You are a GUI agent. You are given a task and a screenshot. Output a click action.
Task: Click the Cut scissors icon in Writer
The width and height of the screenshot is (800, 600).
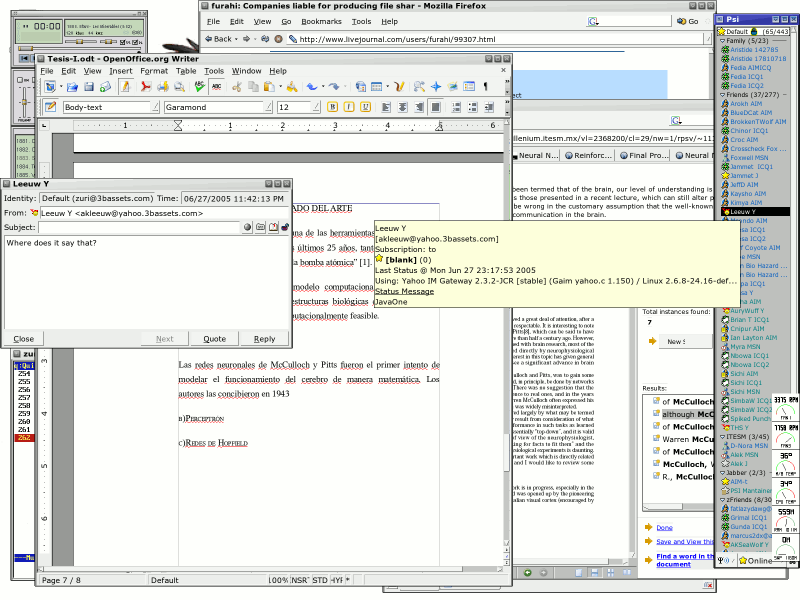[237, 87]
